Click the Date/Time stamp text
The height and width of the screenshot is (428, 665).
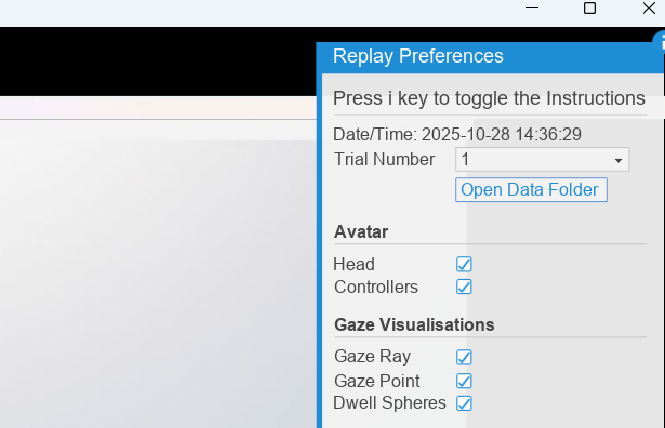(x=458, y=133)
